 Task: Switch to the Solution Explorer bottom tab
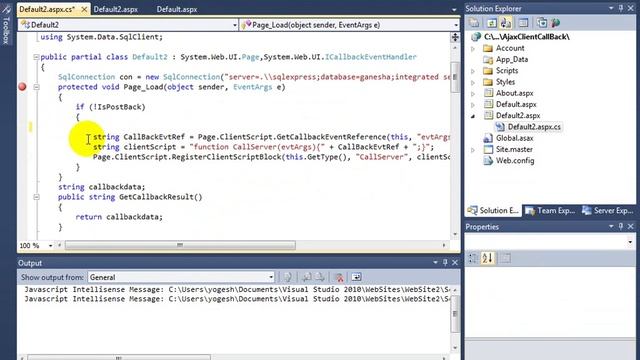tap(493, 211)
